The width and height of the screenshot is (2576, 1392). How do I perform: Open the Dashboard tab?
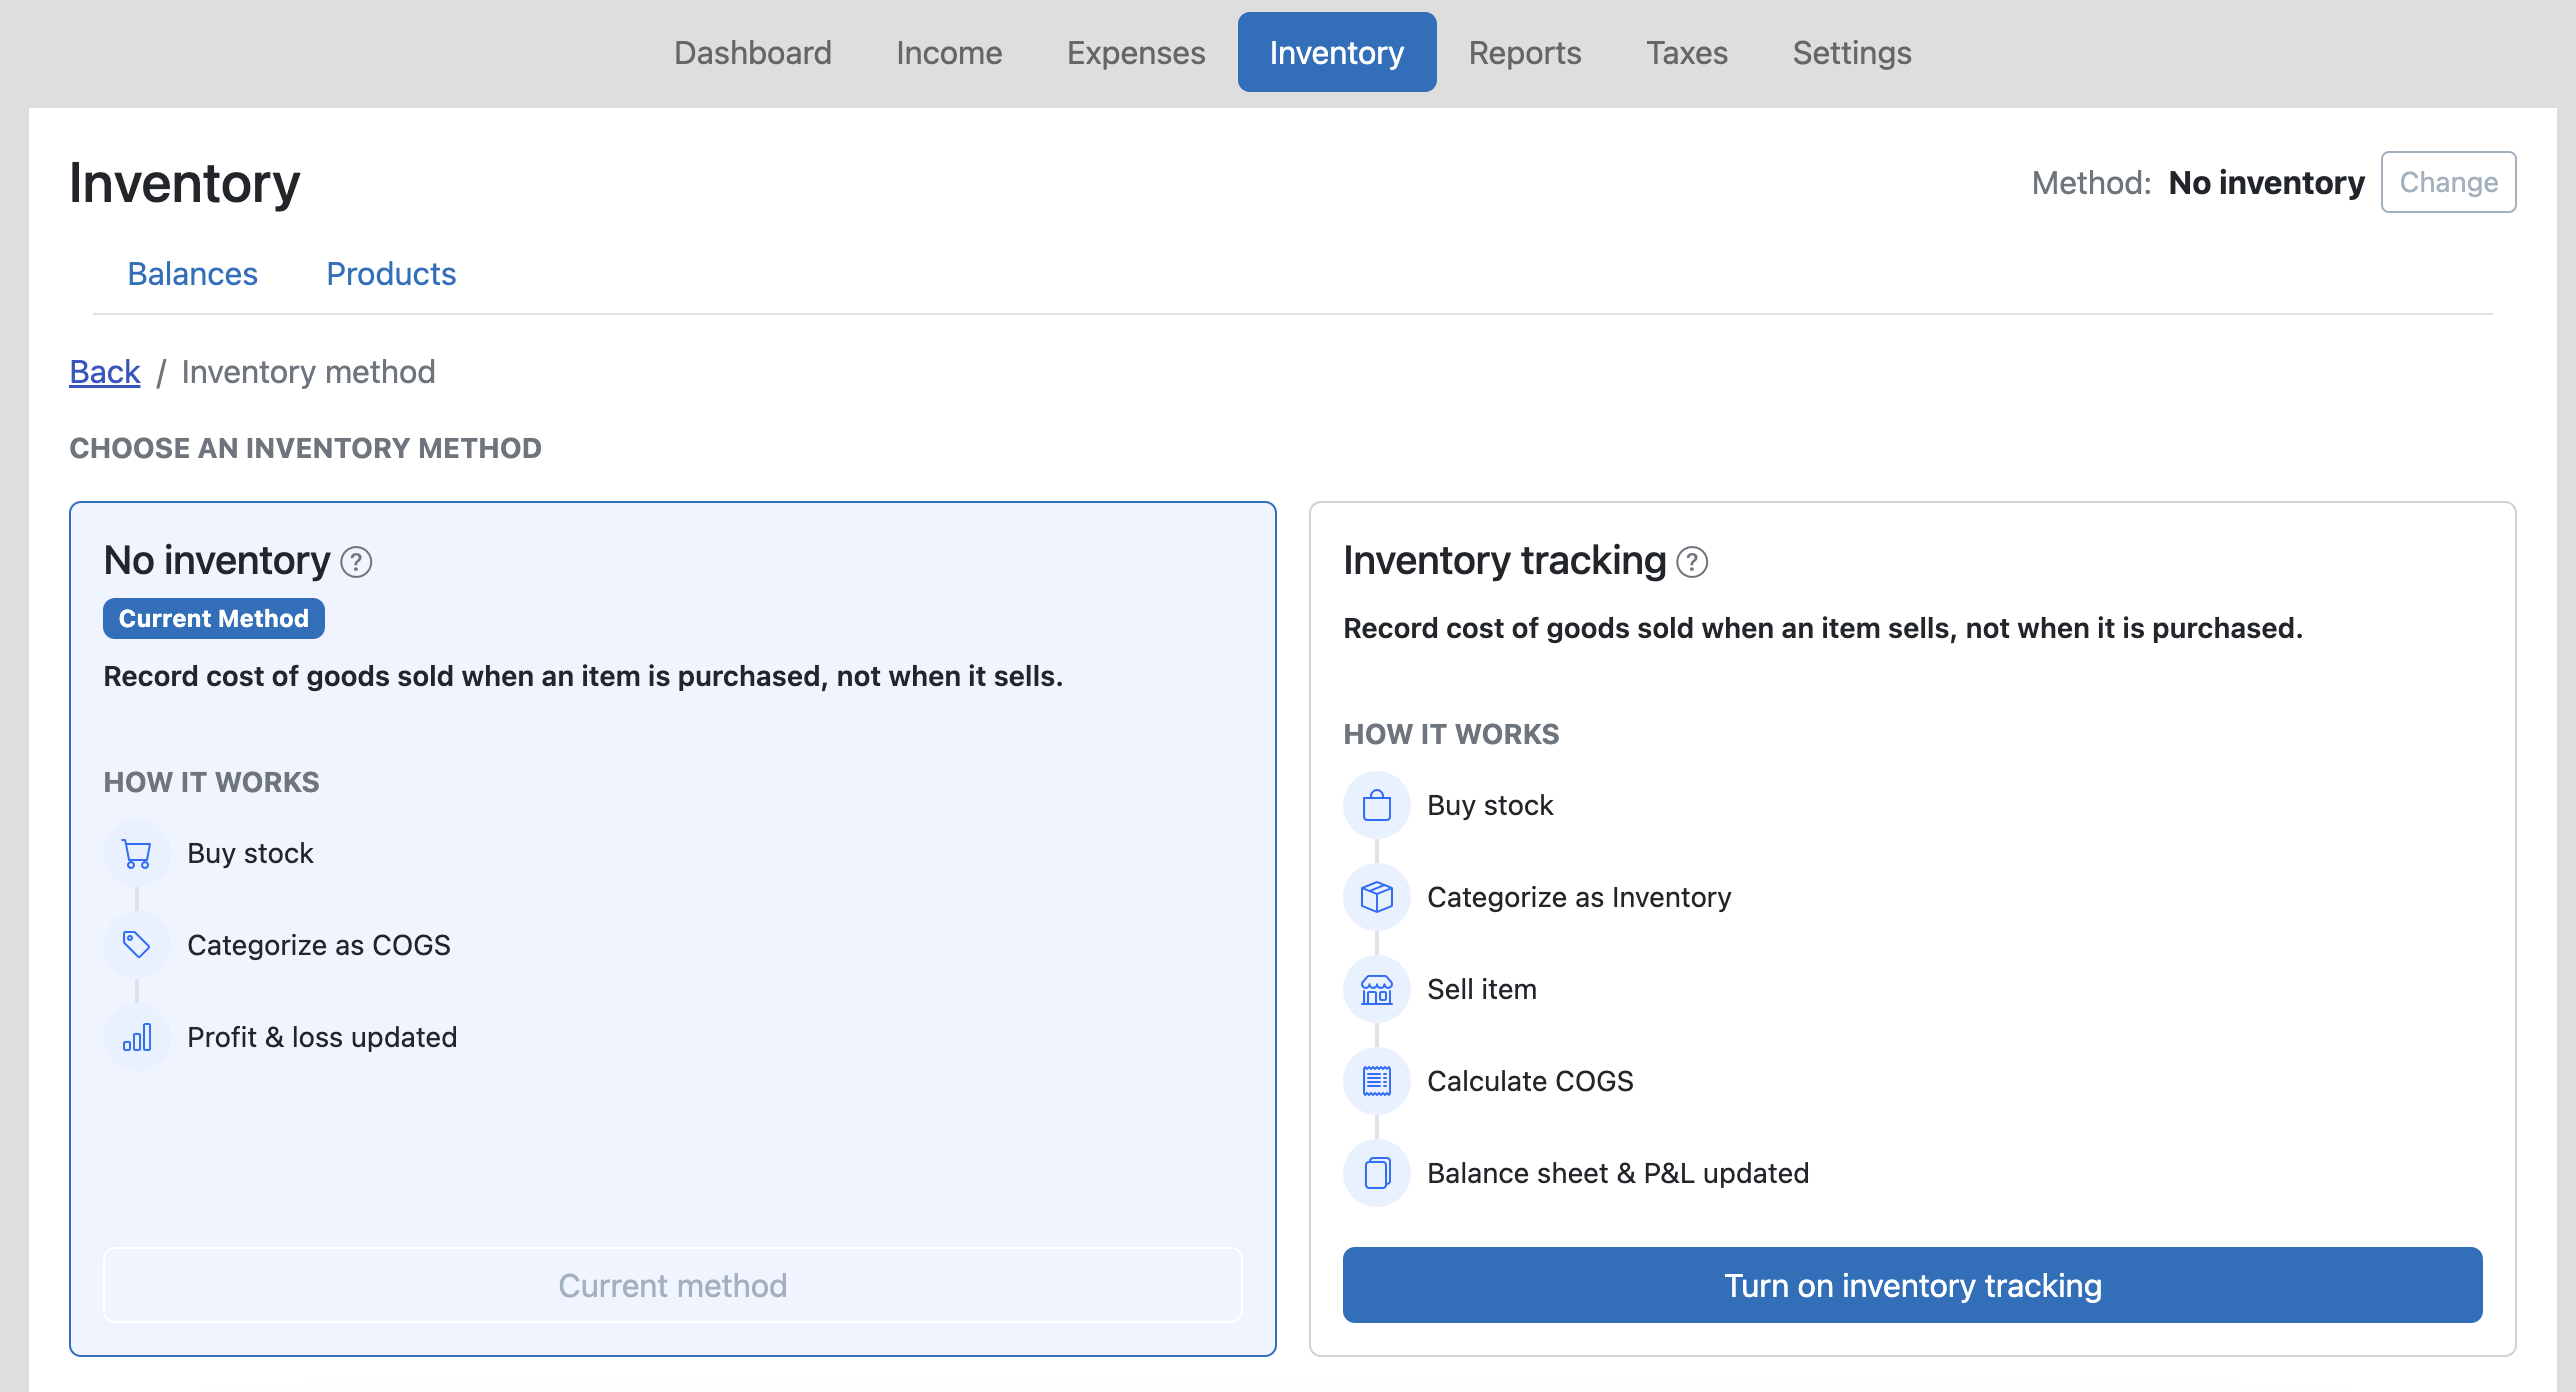pos(753,52)
